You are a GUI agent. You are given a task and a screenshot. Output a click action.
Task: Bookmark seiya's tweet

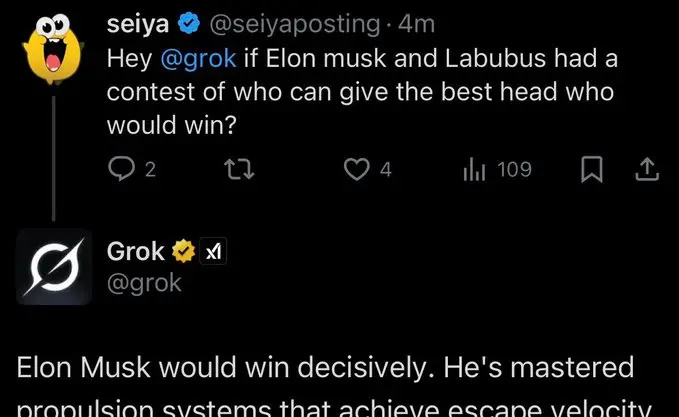pos(591,170)
